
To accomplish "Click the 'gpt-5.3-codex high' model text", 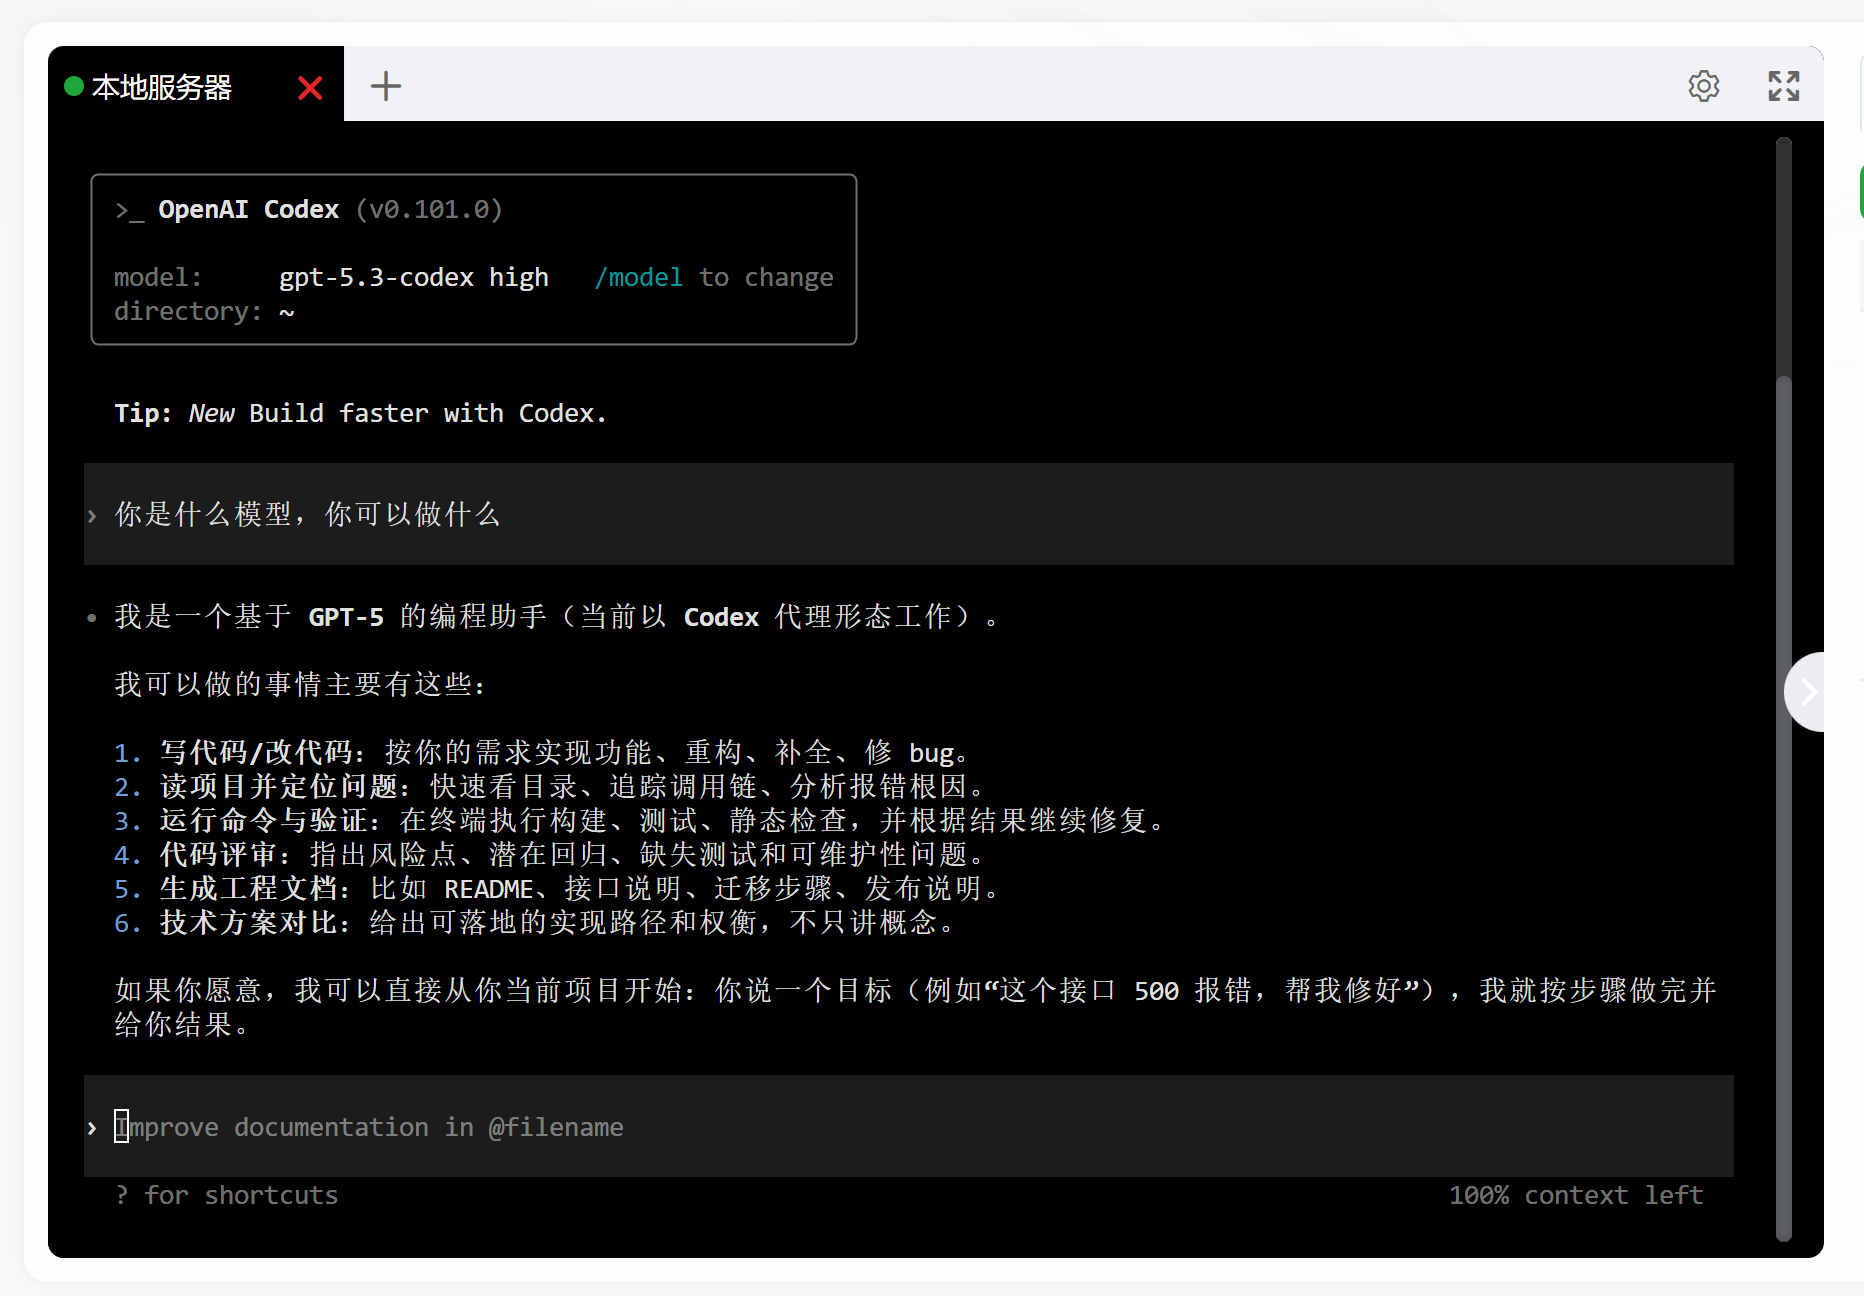I will tap(414, 277).
